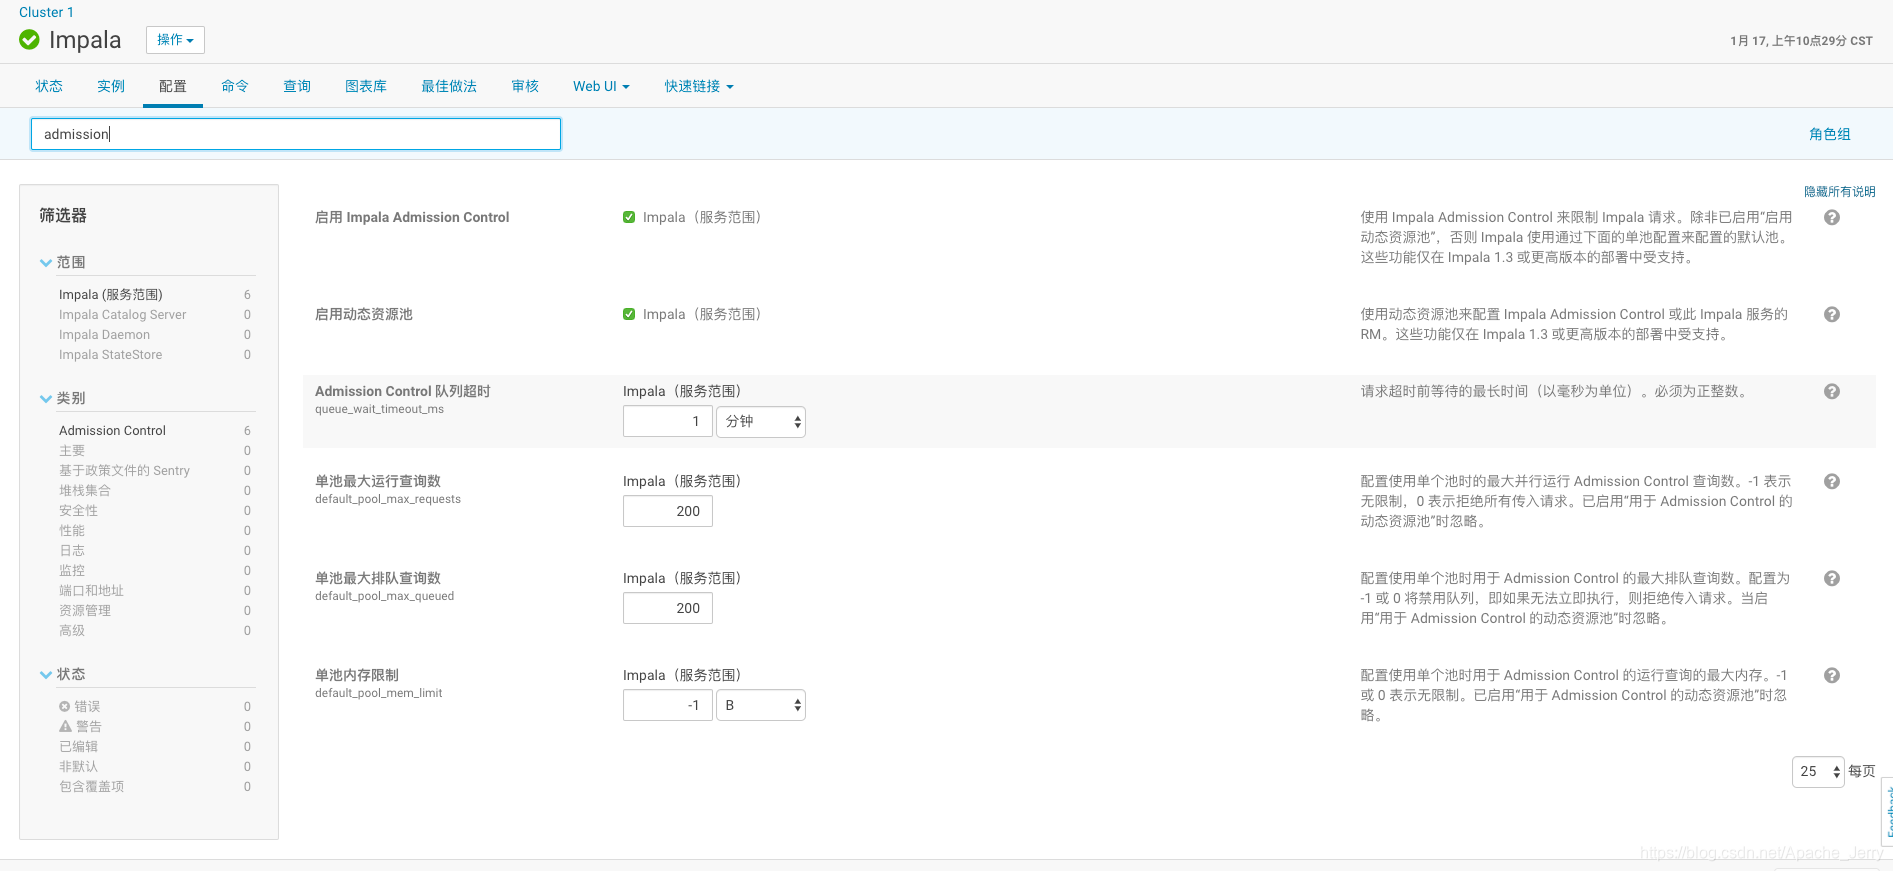Click the 错误 status filter
Screen dimensions: 1893x871
[80, 706]
